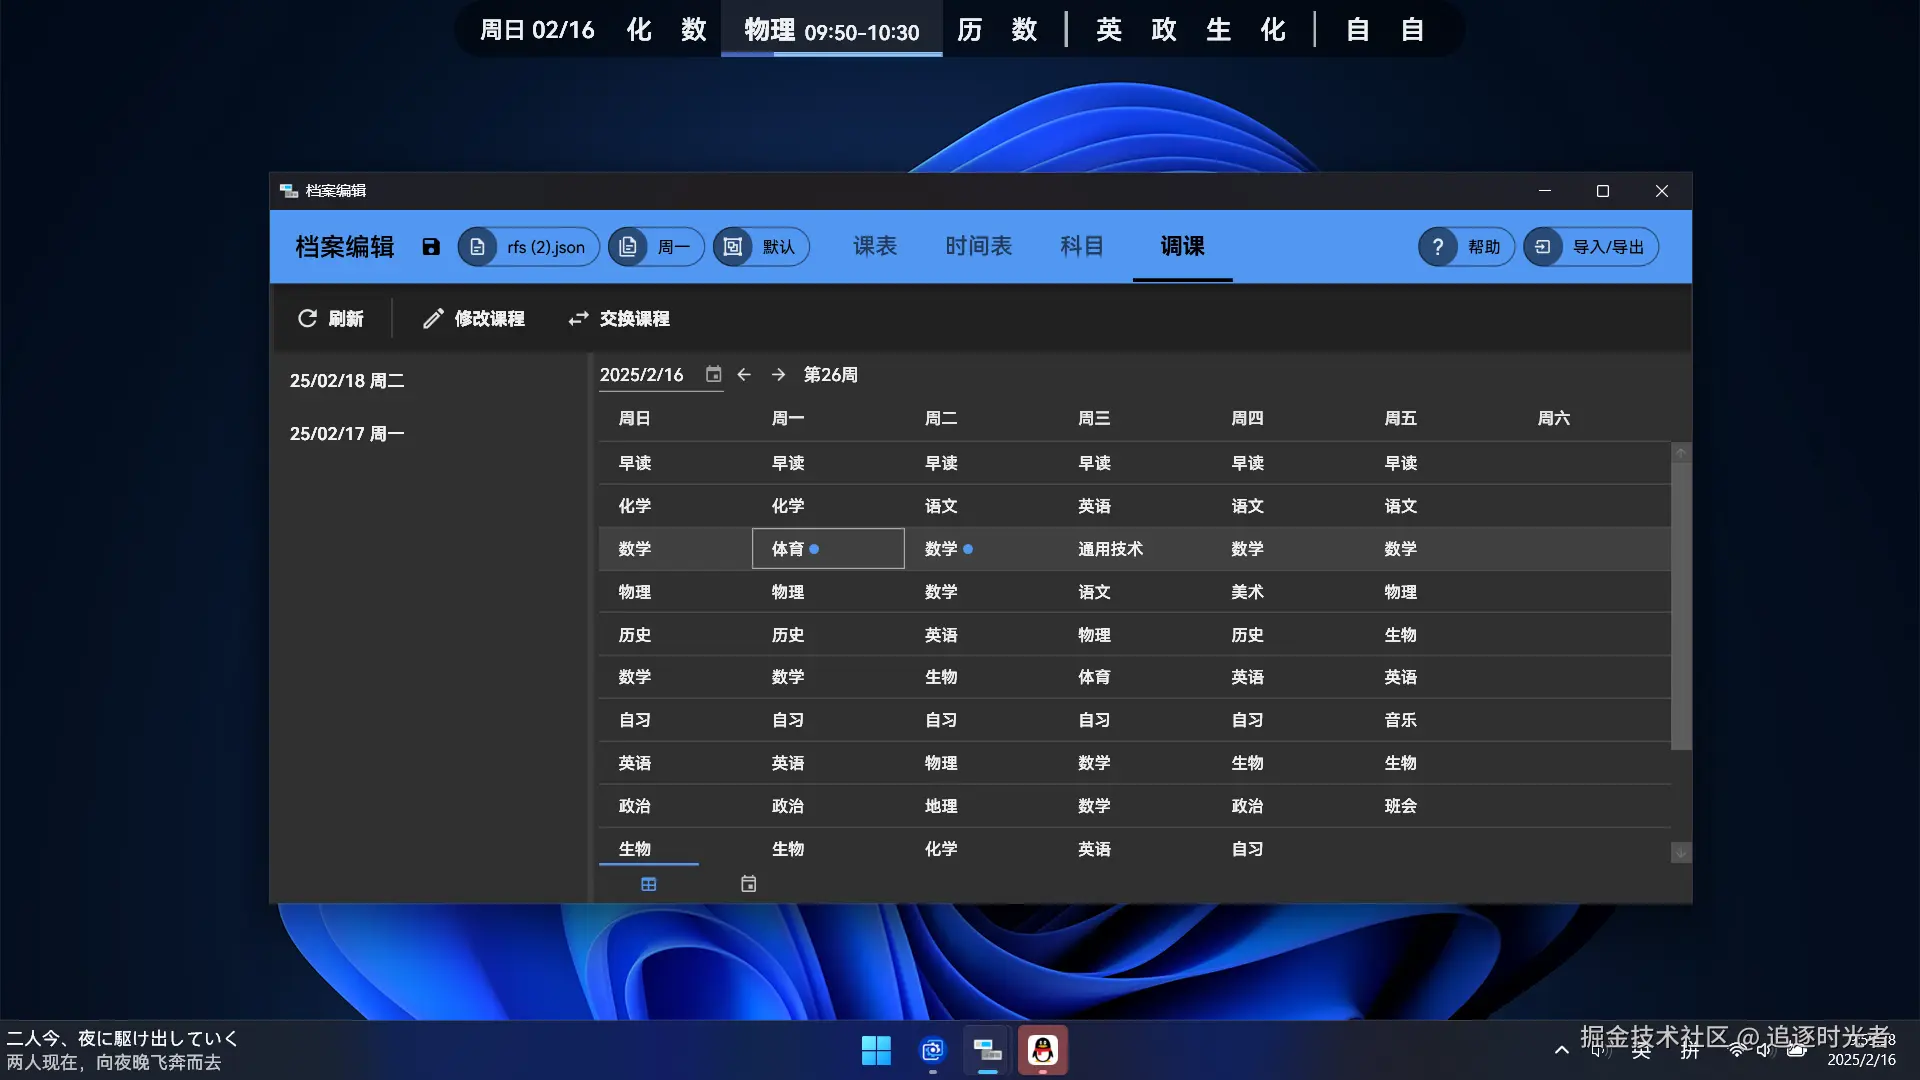
Task: Click the schedule table scrollbar down arrow
Action: [1681, 852]
